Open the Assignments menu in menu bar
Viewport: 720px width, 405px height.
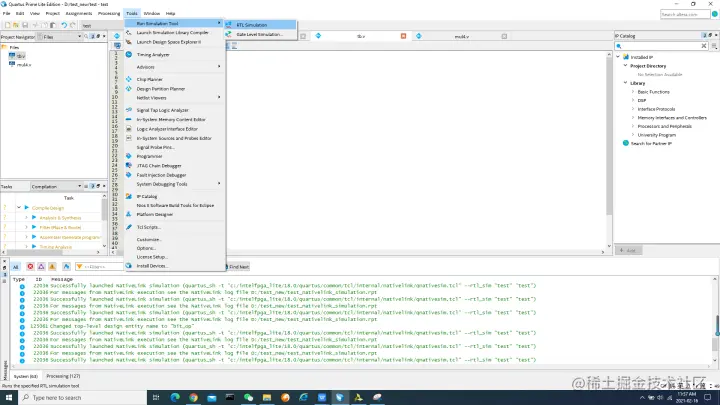coord(79,13)
